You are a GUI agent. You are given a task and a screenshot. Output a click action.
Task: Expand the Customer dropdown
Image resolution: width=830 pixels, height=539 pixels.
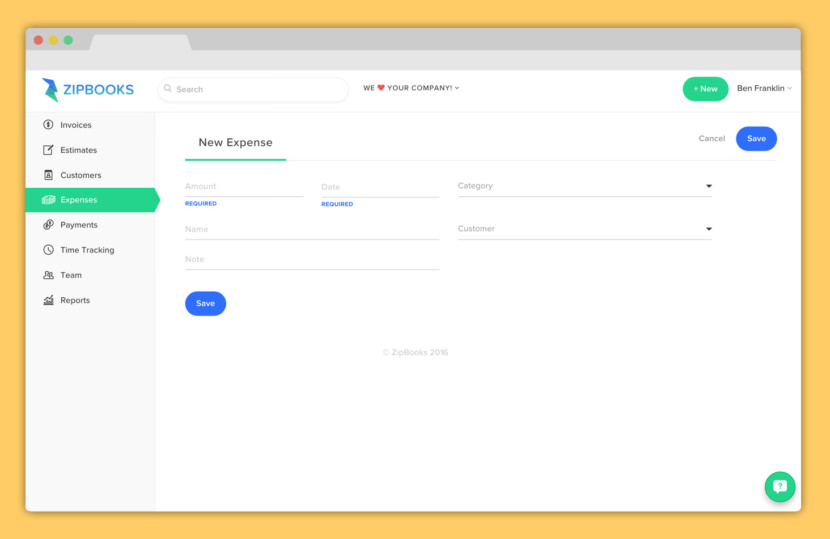pos(584,229)
